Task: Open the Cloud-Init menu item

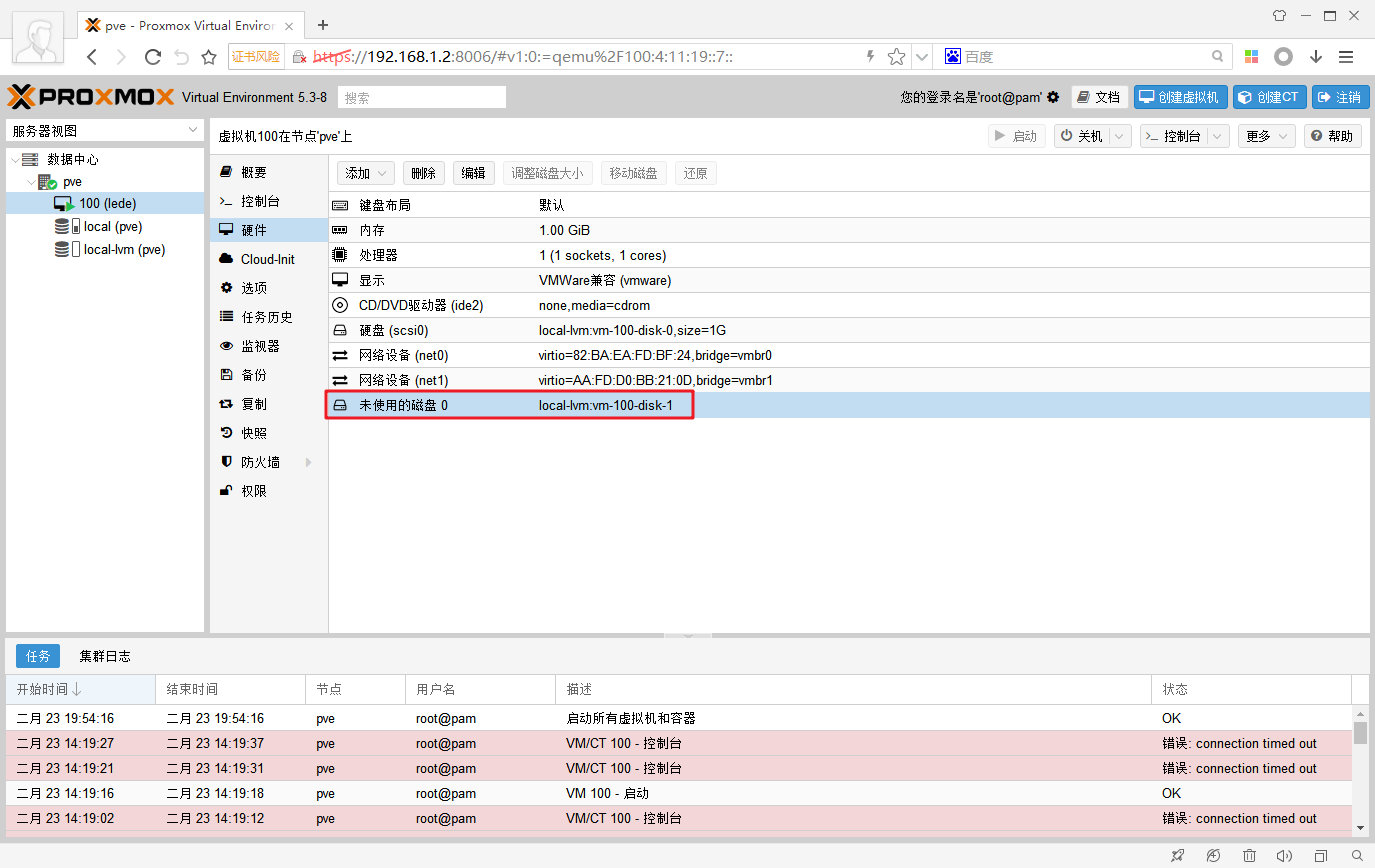Action: coord(269,259)
